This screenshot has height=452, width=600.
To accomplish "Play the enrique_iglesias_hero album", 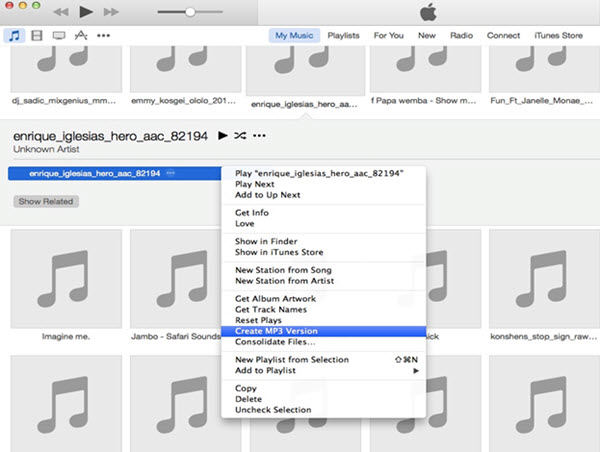I will point(222,135).
